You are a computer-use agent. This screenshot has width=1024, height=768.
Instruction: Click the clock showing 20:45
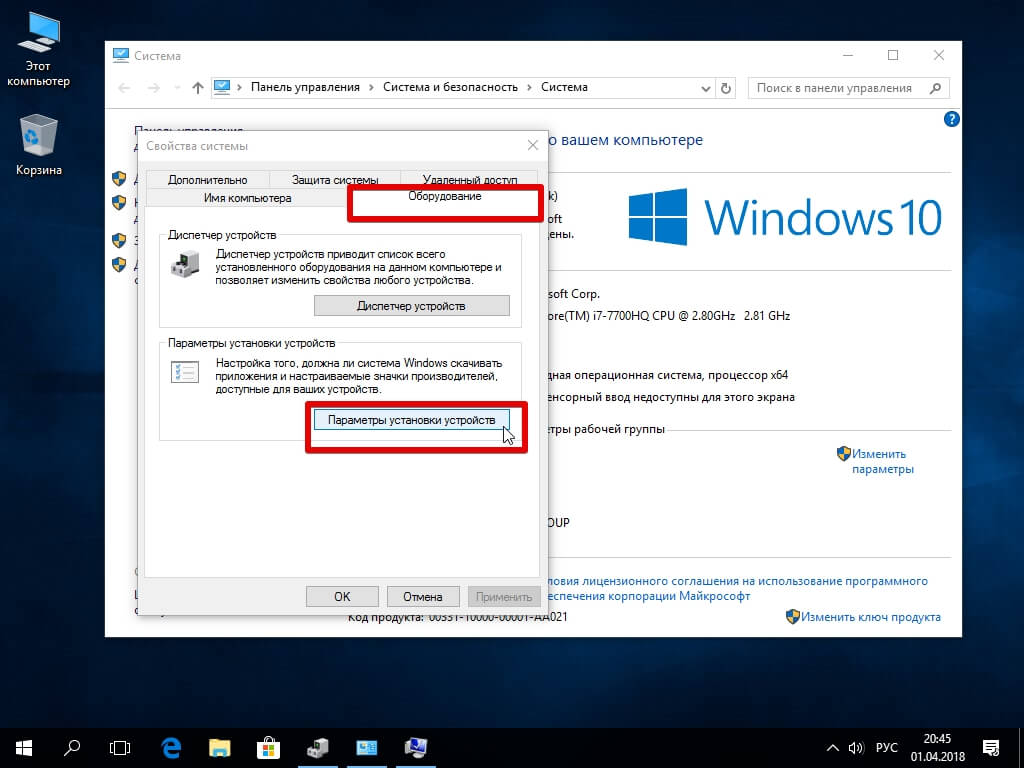937,739
